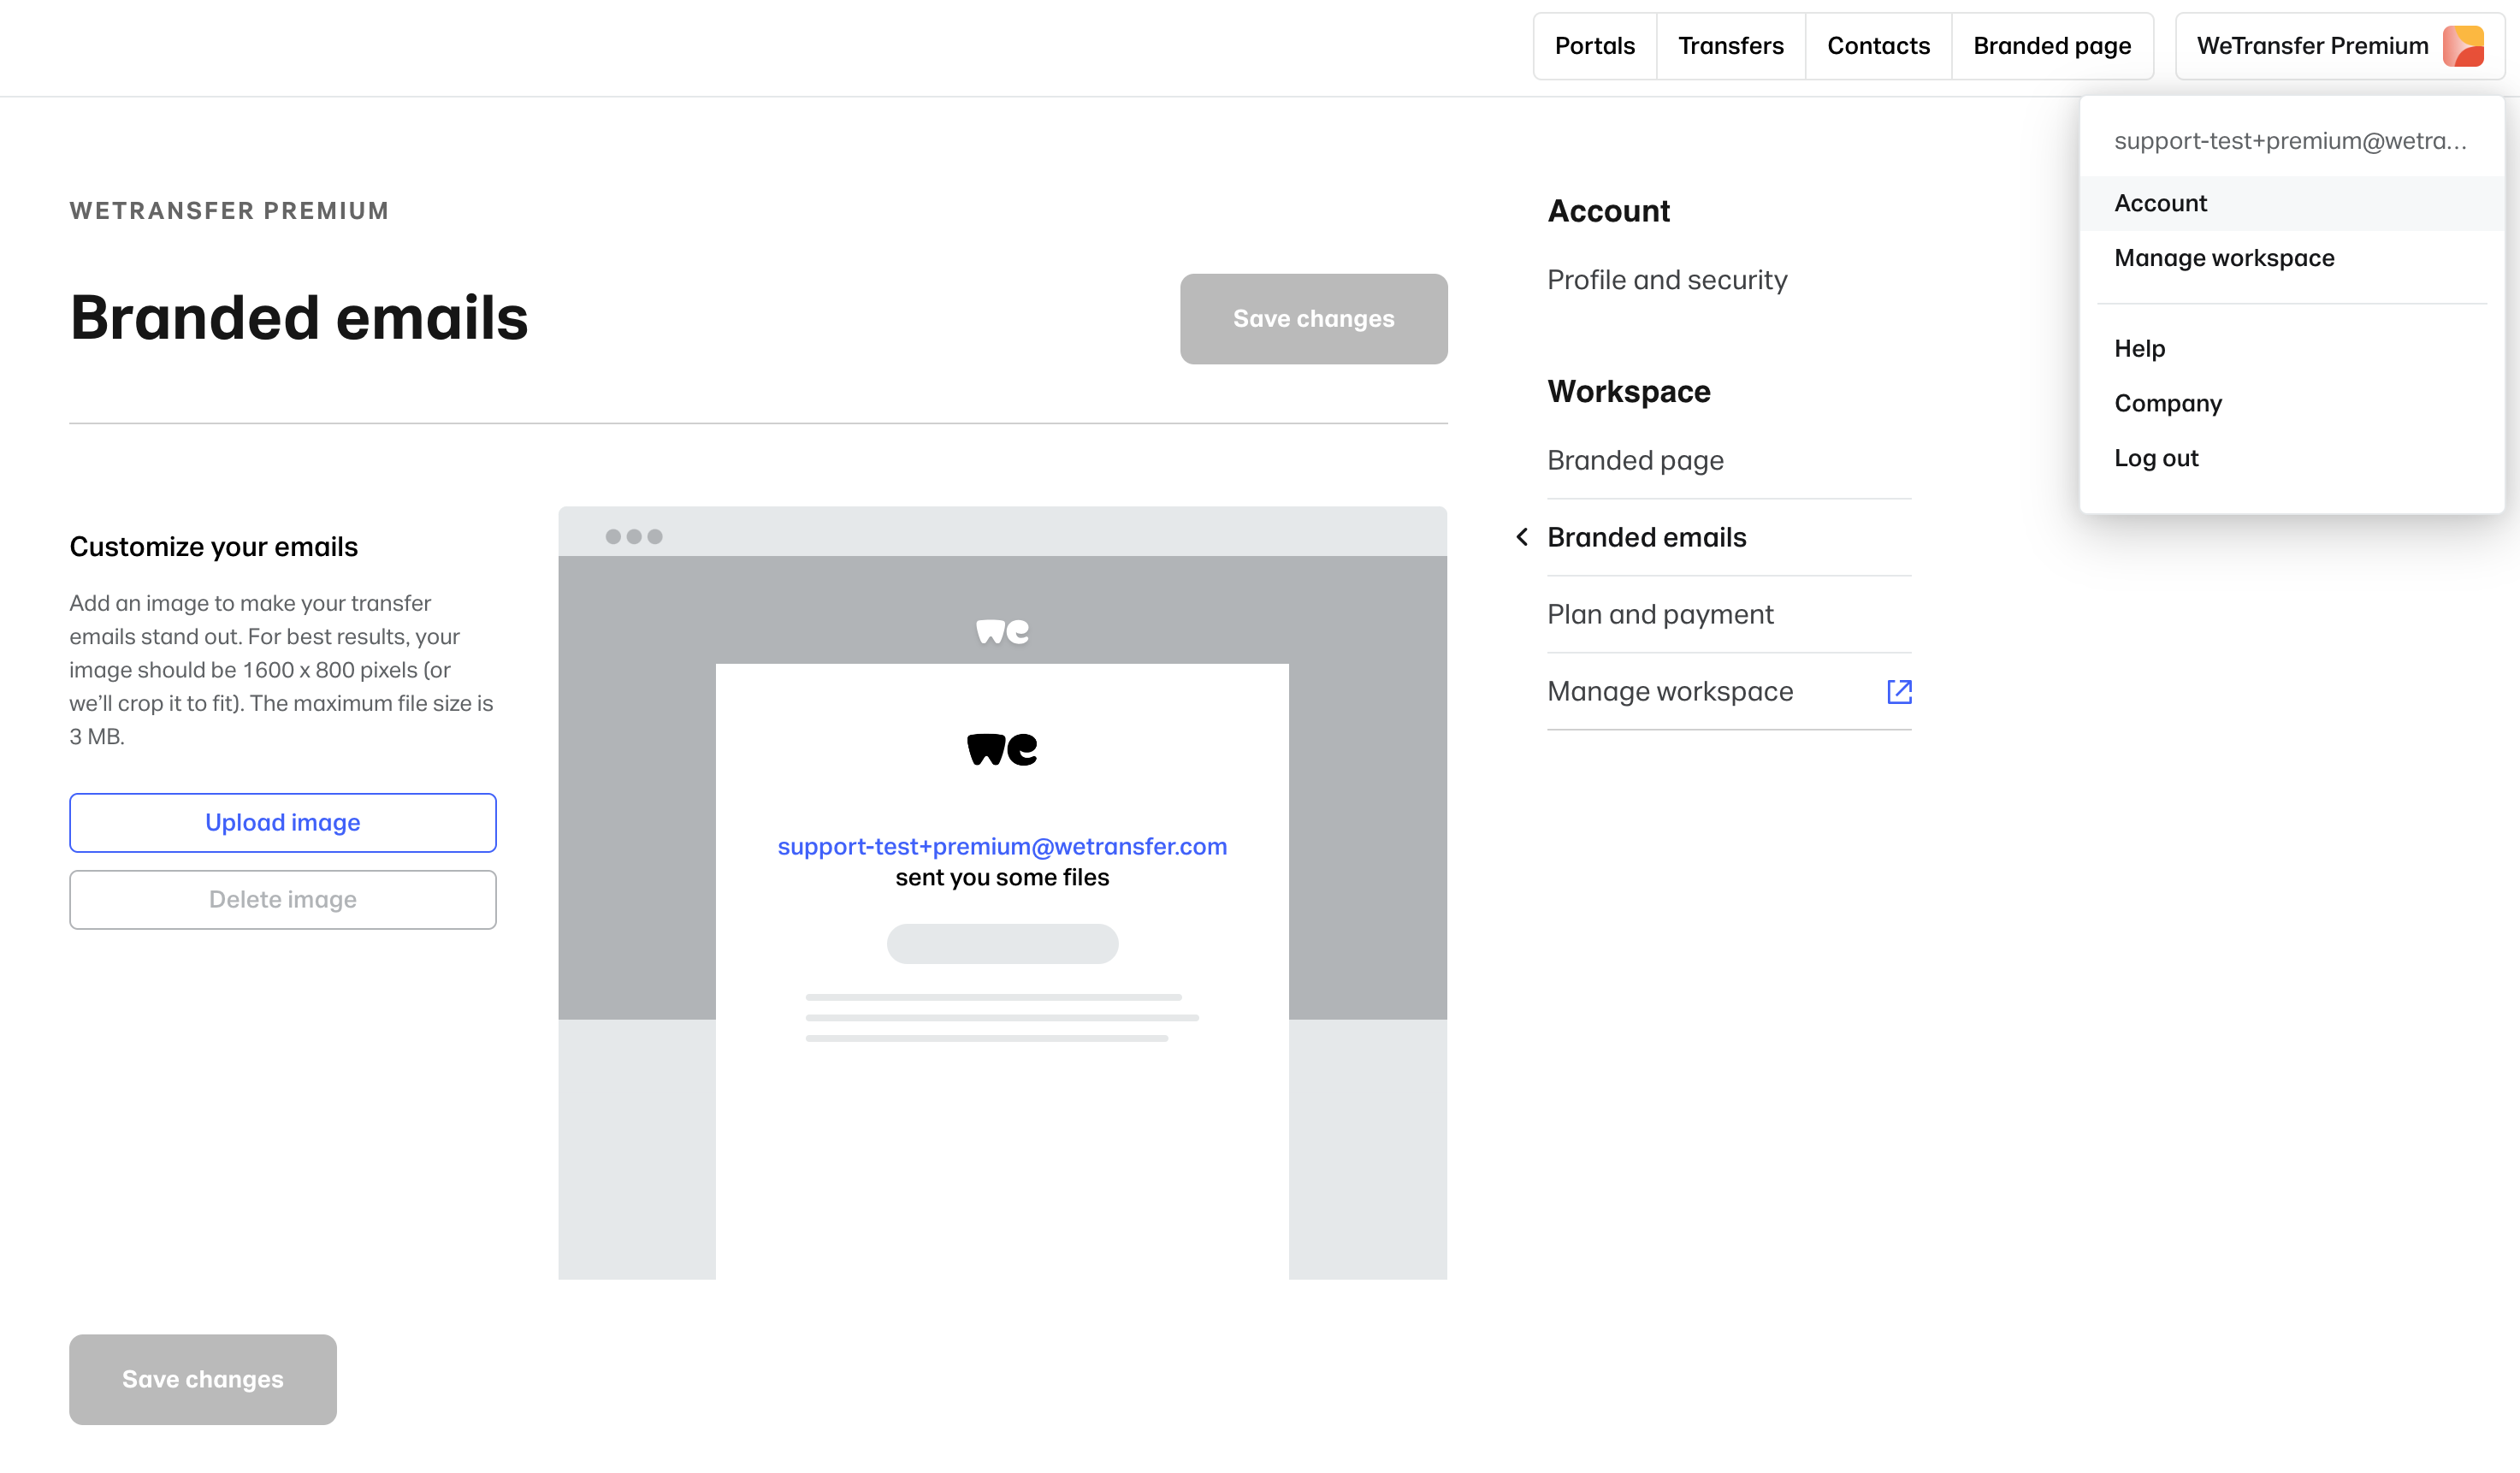This screenshot has width=2520, height=1473.
Task: Click the grey placeholder button in email preview
Action: click(1002, 944)
